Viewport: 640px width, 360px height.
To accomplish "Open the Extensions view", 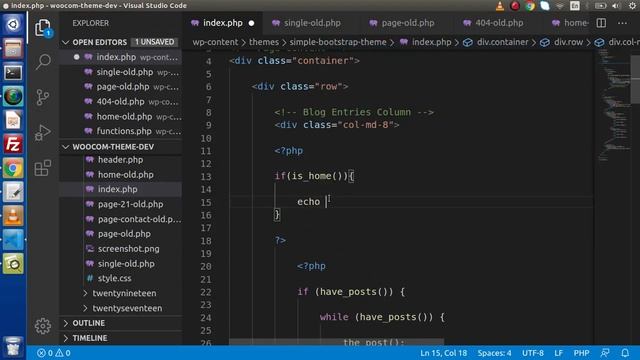I will pos(42,168).
